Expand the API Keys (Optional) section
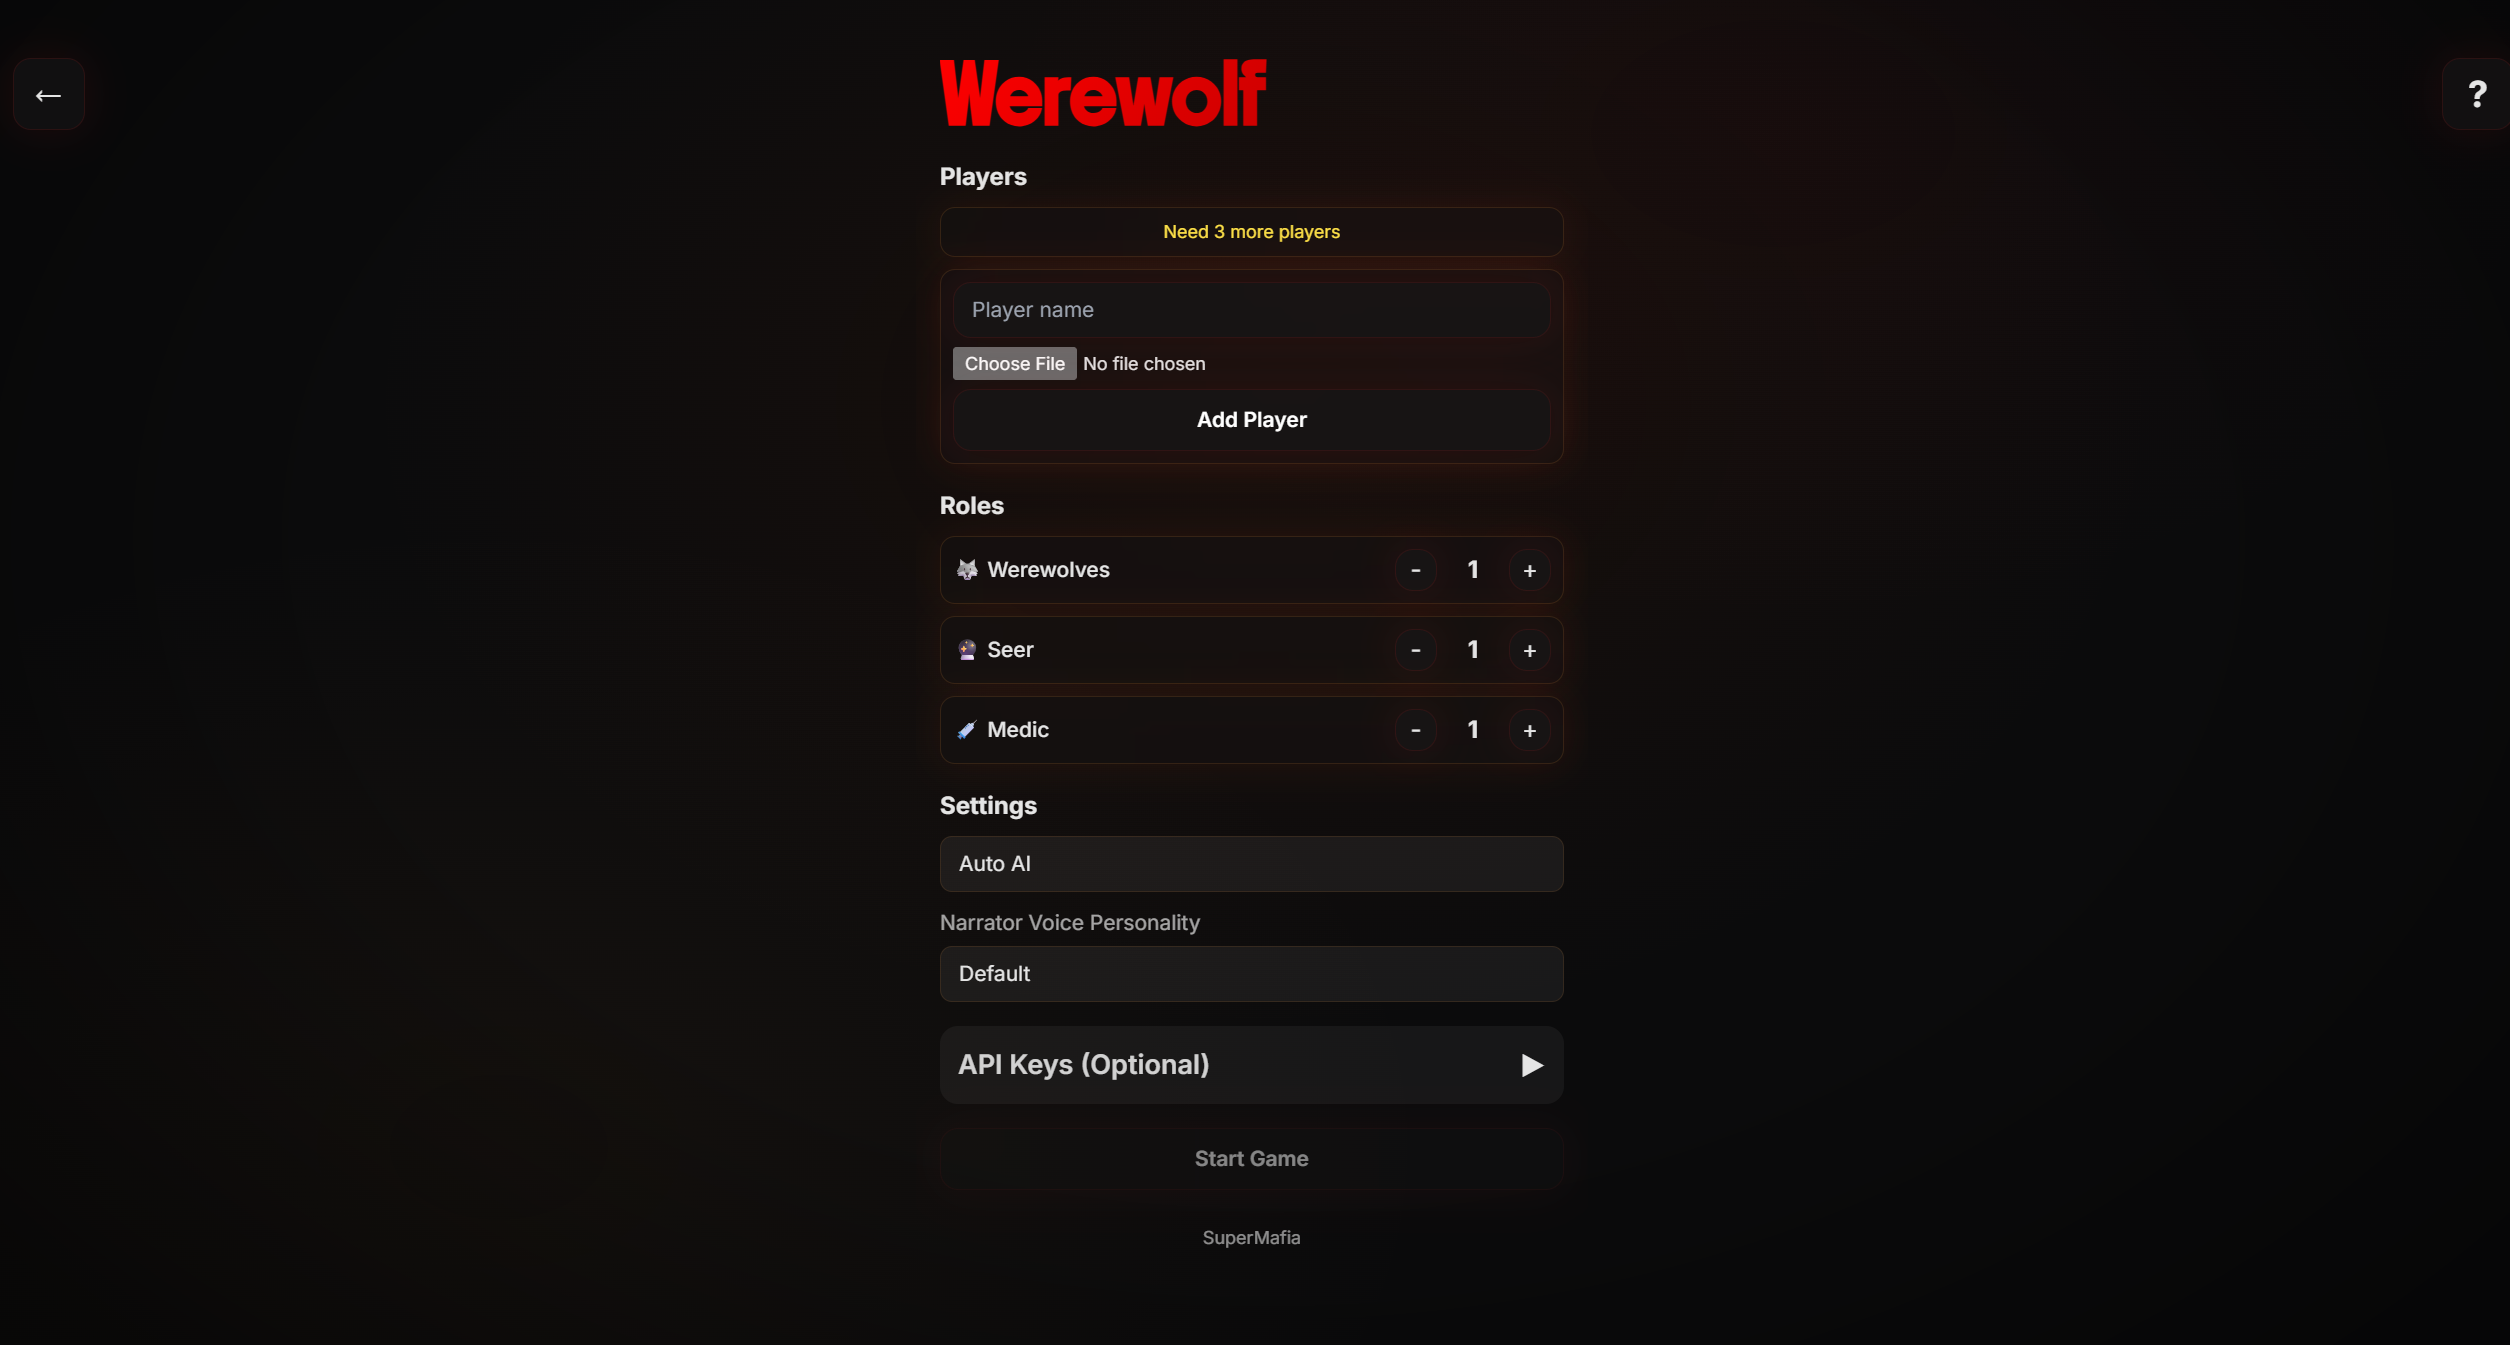This screenshot has width=2510, height=1345. coord(1251,1064)
